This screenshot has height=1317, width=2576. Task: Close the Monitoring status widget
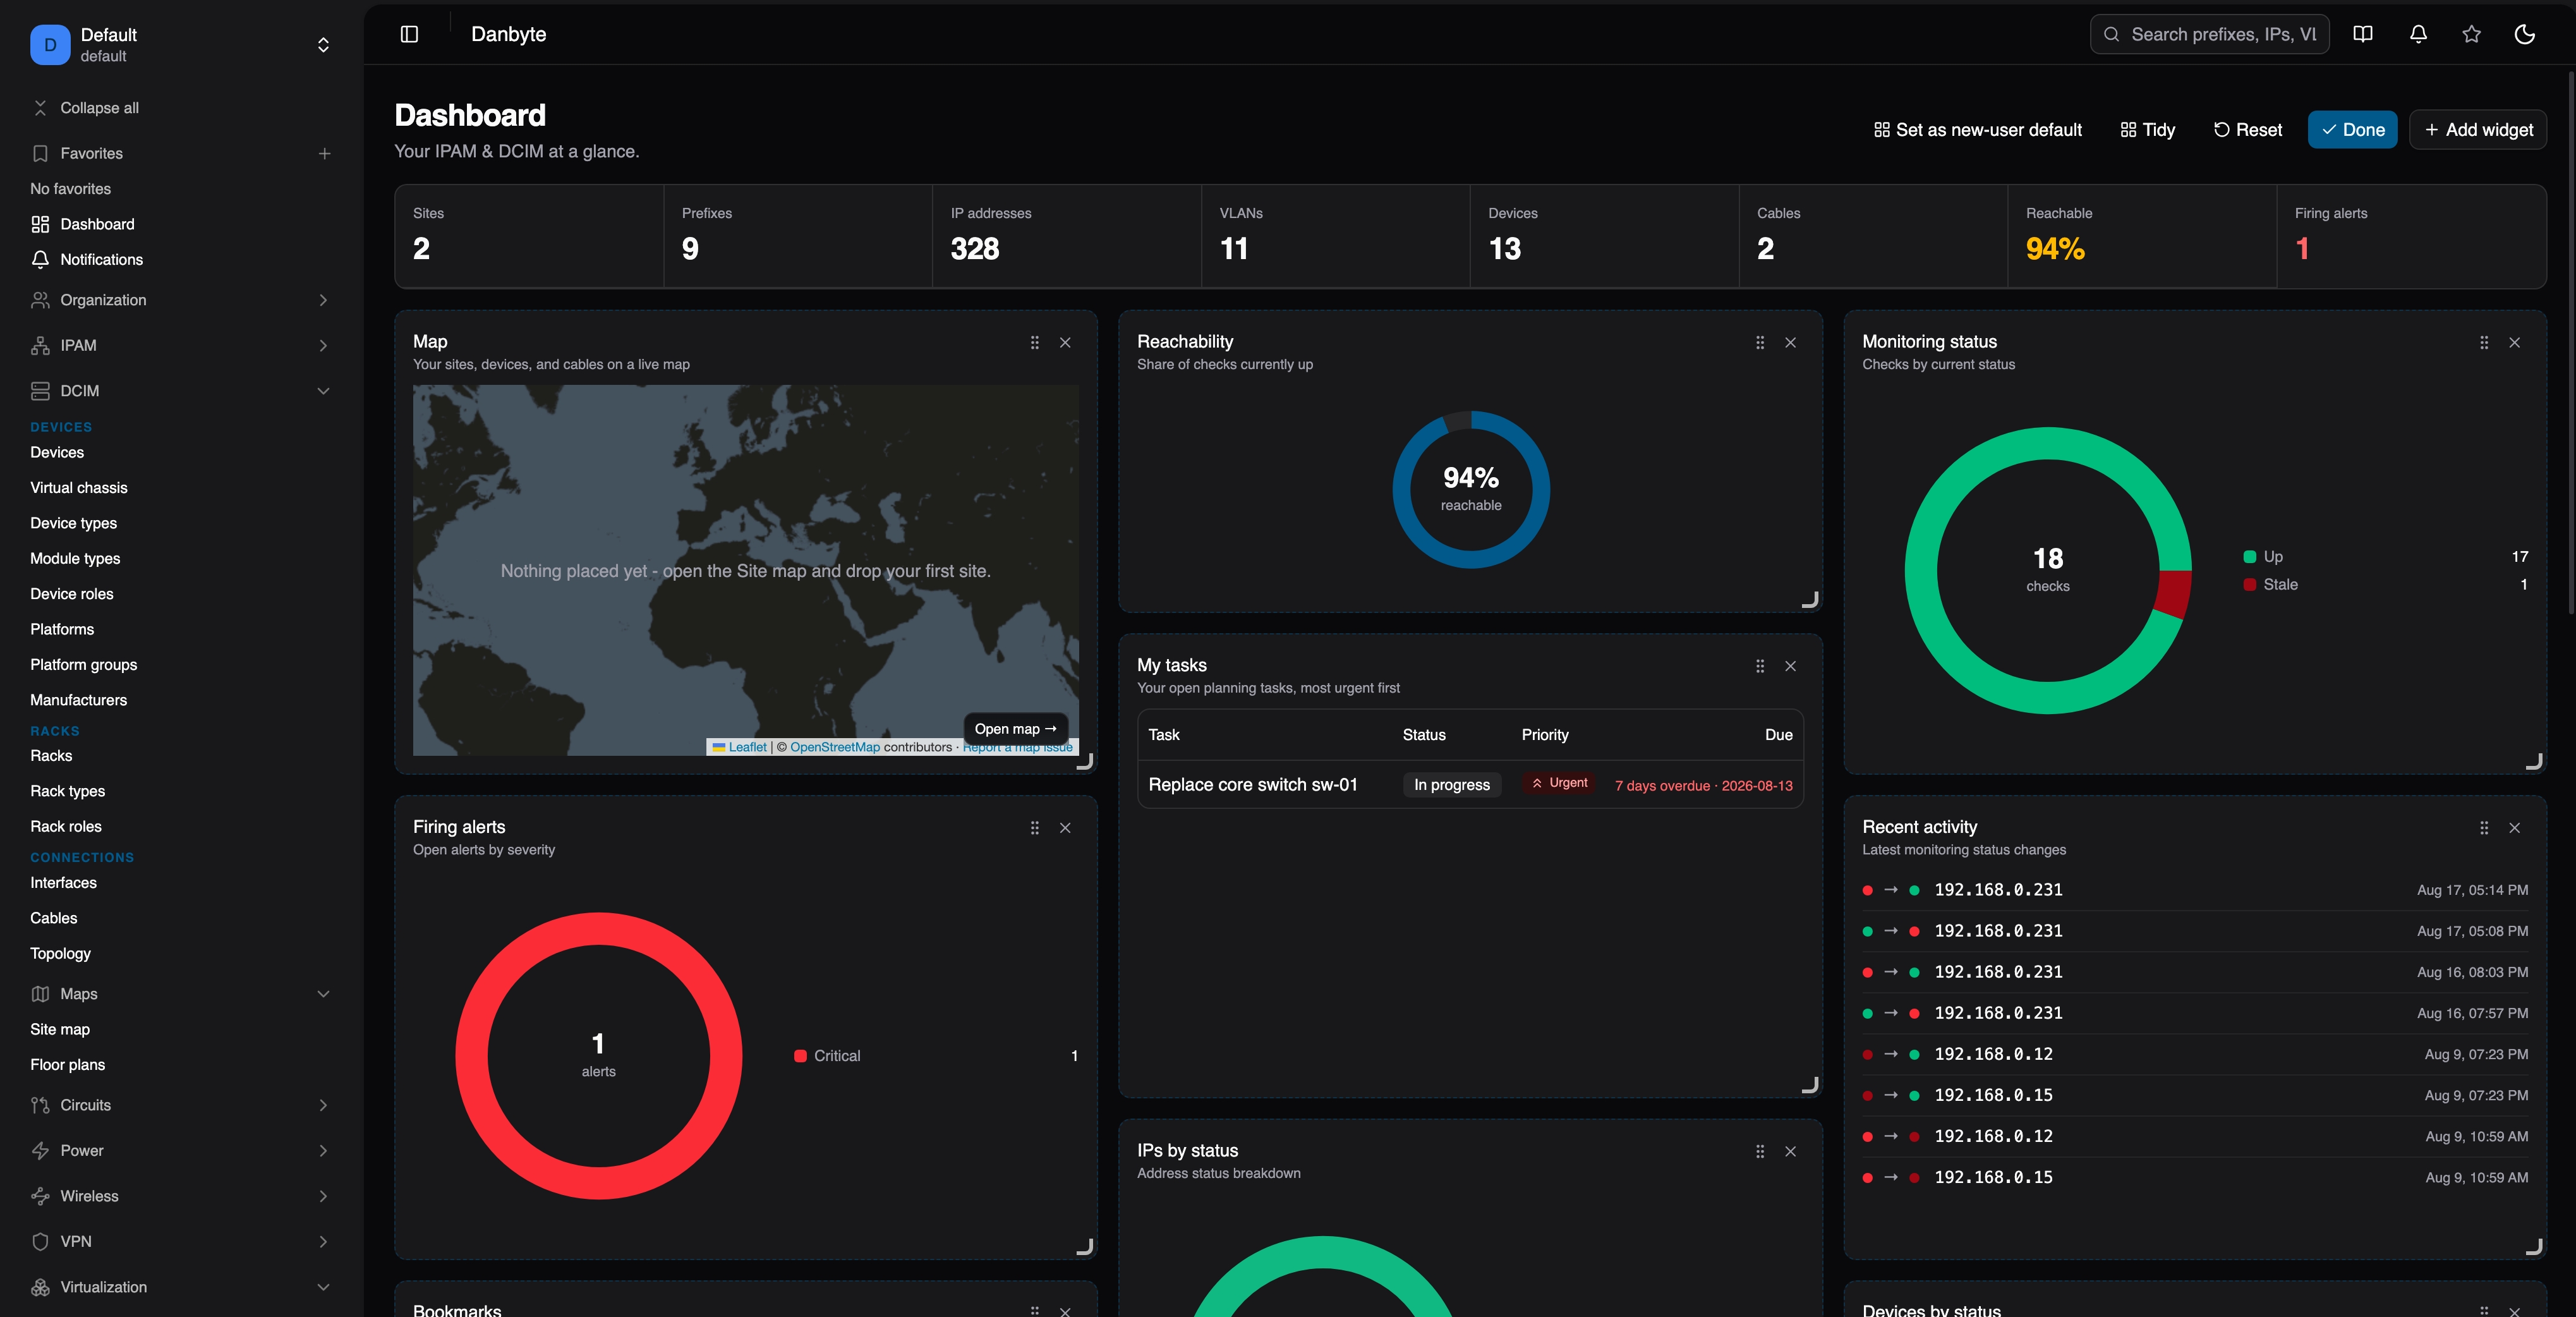pos(2514,342)
